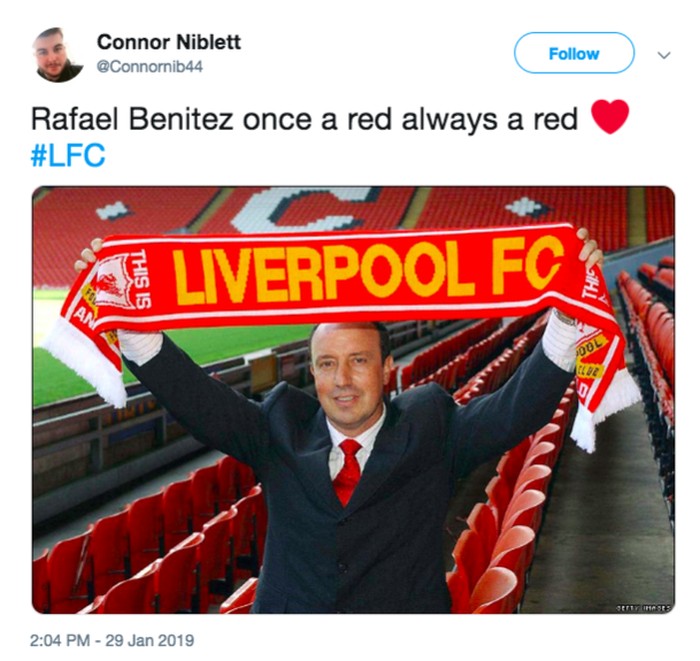Select the tweet text about Rafael Benitez
Image resolution: width=700 pixels, height=661 pixels.
304,119
